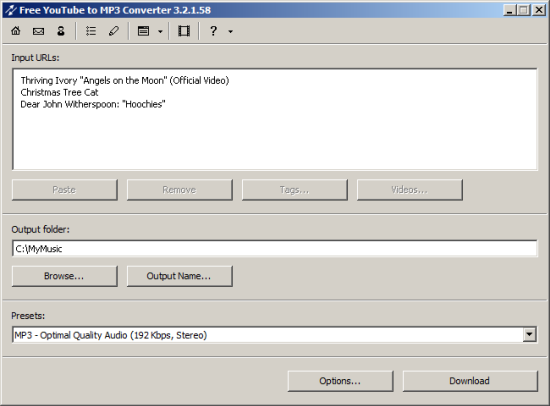Open the Output Name... settings

point(180,276)
